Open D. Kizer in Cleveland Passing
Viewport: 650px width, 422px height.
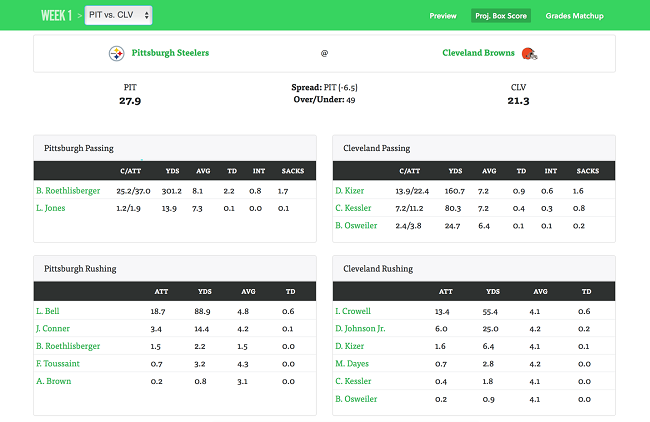[x=349, y=191]
